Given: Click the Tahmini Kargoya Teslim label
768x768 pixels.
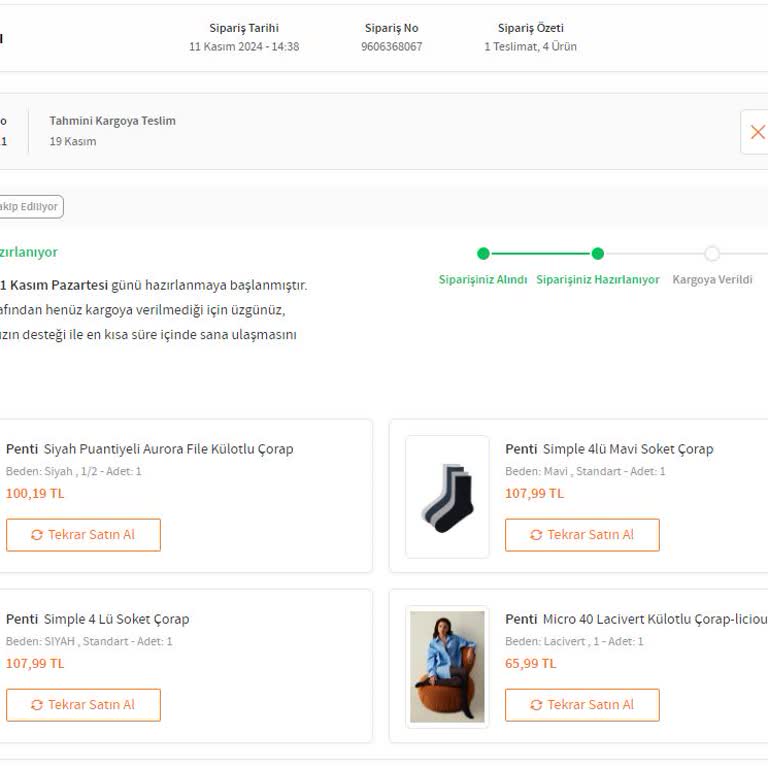Looking at the screenshot, I should [112, 121].
